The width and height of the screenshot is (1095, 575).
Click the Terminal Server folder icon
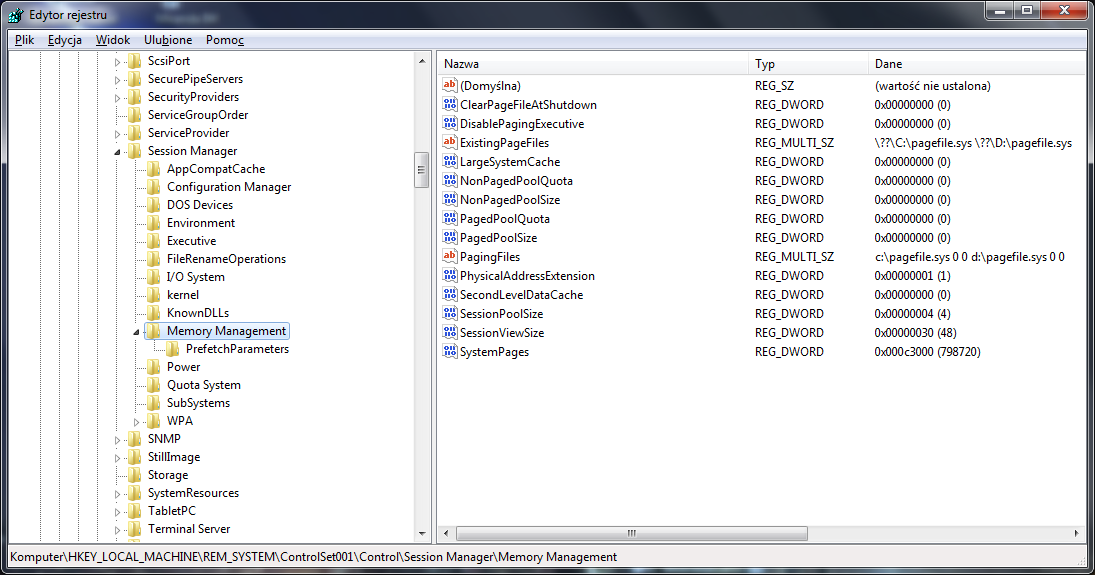pos(135,529)
